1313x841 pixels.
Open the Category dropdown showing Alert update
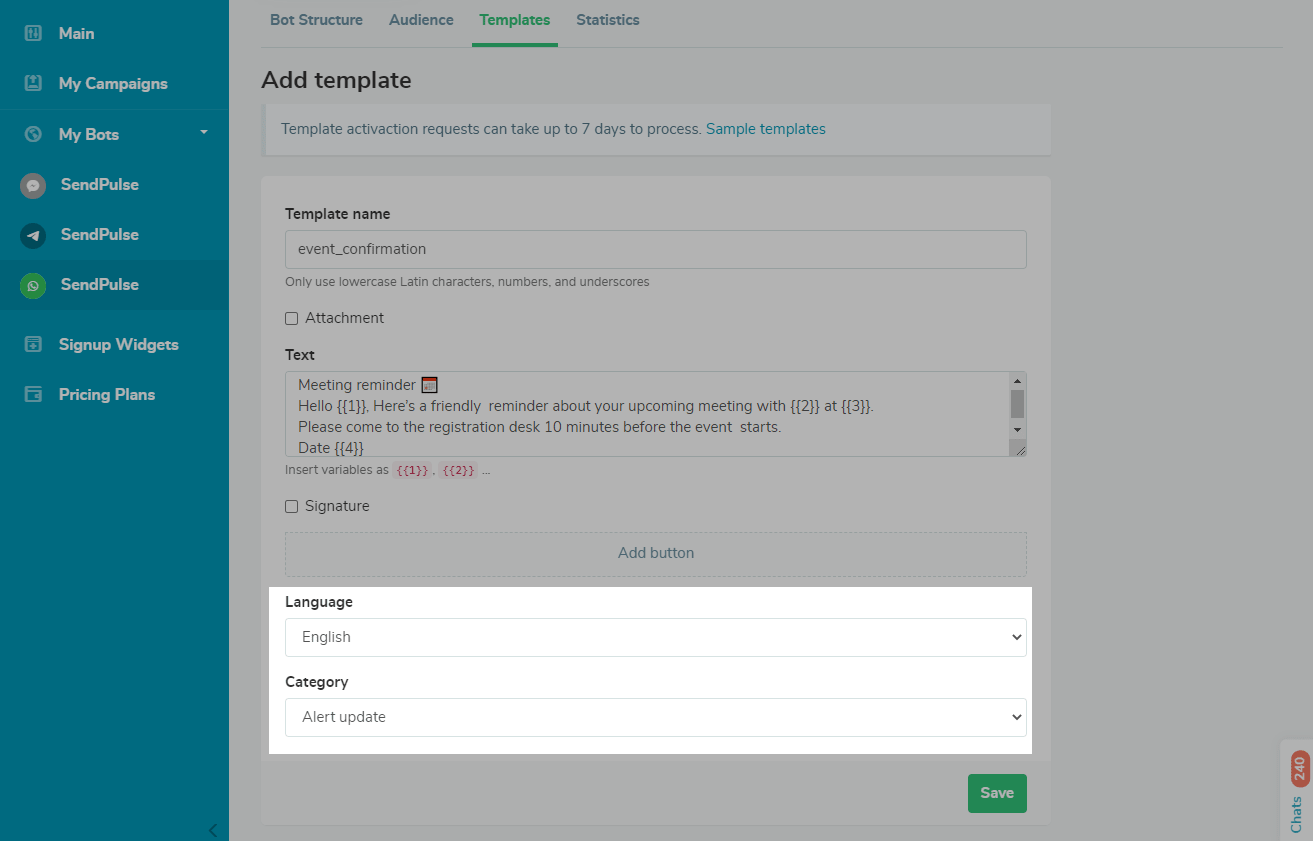[655, 717]
